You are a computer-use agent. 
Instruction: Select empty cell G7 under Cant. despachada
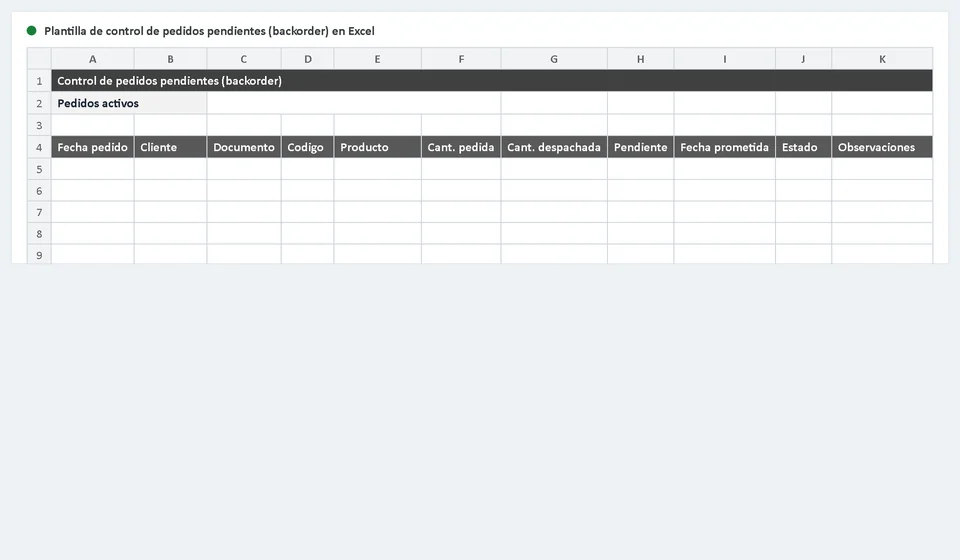point(554,212)
